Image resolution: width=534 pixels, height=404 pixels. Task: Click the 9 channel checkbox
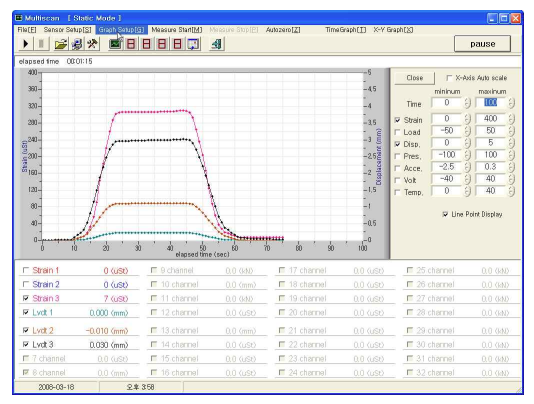[x=154, y=270]
